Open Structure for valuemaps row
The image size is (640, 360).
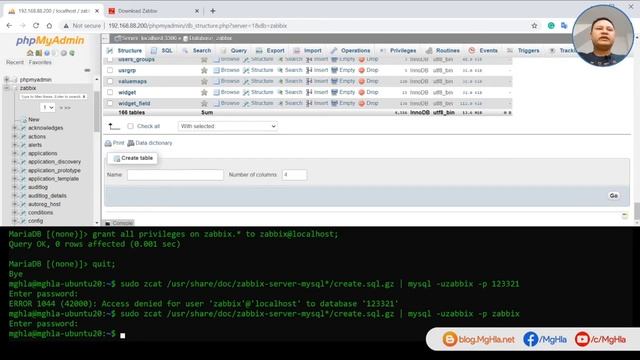coord(258,81)
